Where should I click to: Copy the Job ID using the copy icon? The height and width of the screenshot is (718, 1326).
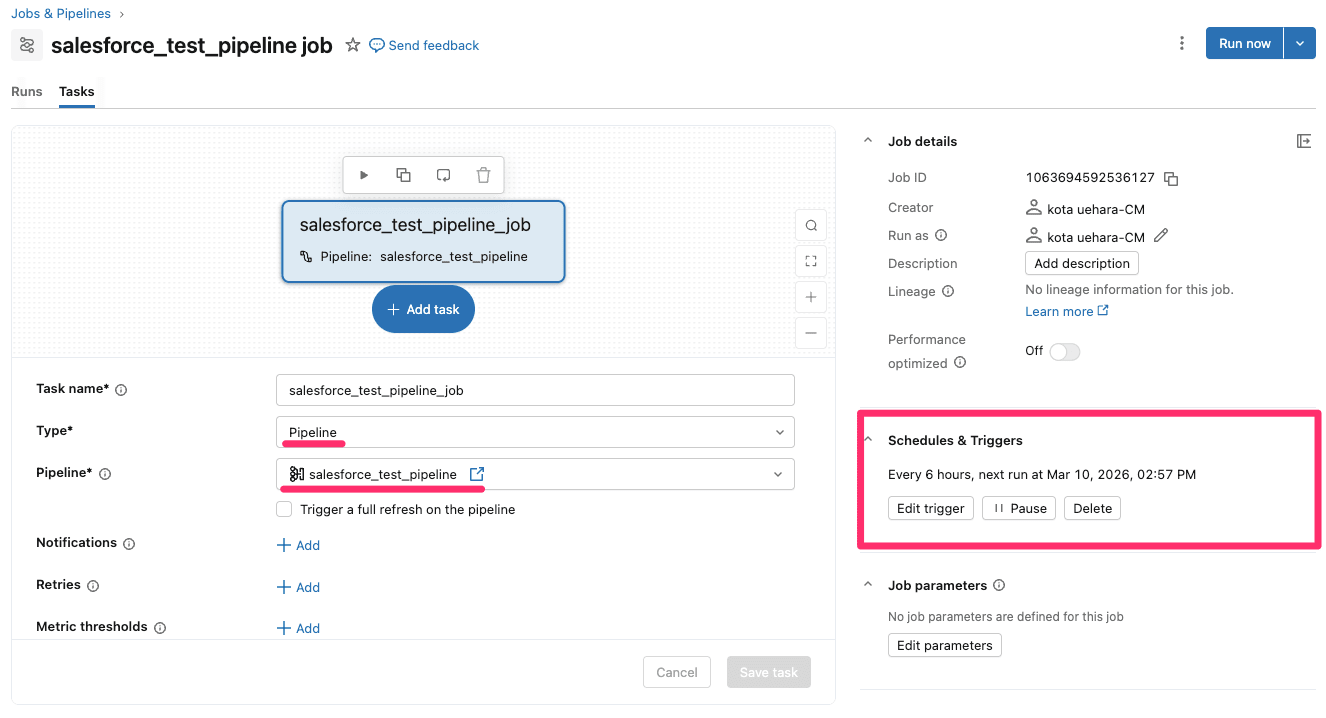(x=1170, y=178)
